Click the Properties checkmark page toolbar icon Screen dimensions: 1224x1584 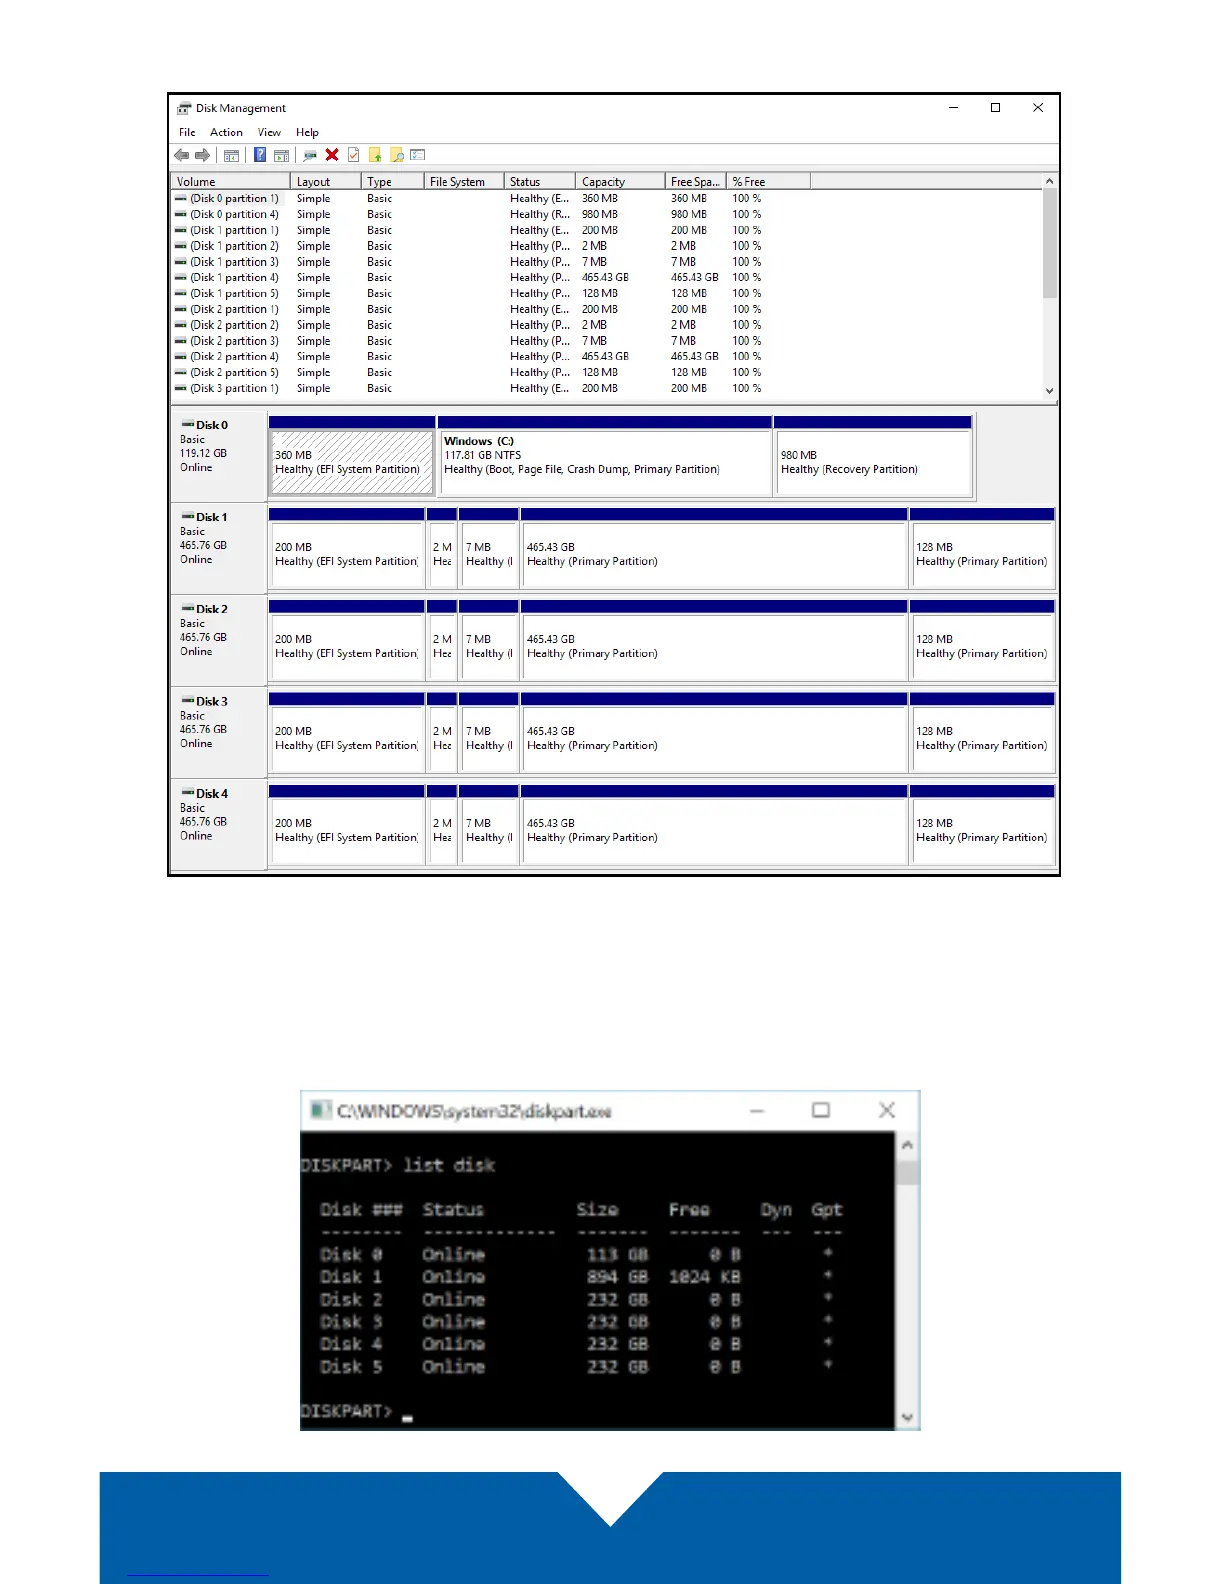point(354,155)
